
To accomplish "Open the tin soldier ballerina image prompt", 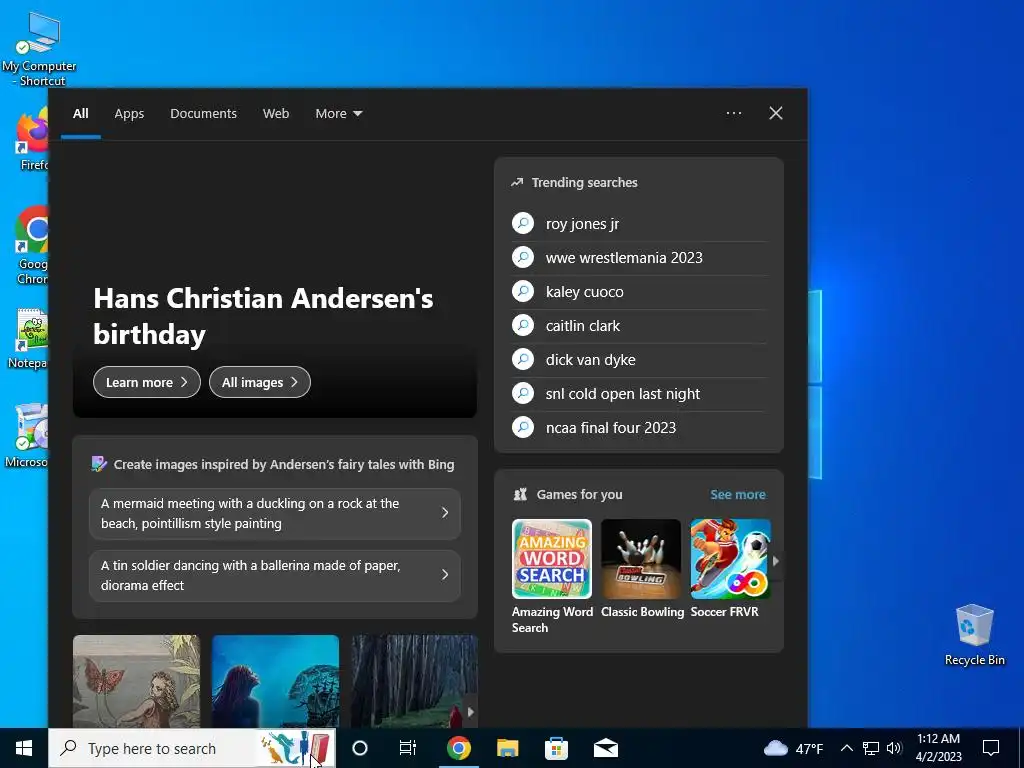I will point(275,575).
